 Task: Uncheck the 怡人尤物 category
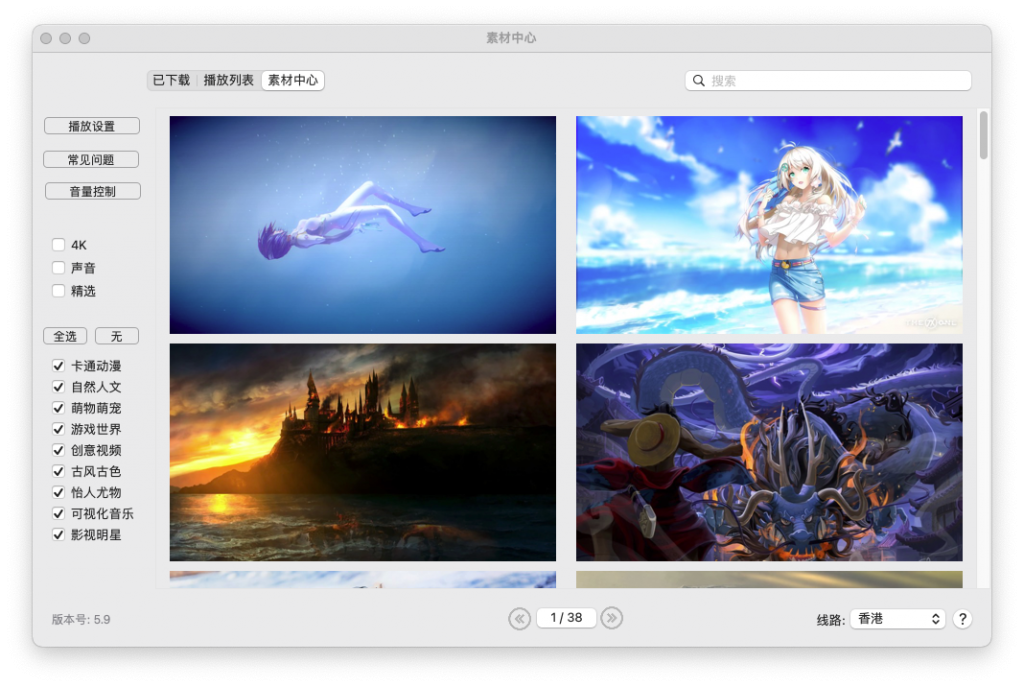(58, 492)
